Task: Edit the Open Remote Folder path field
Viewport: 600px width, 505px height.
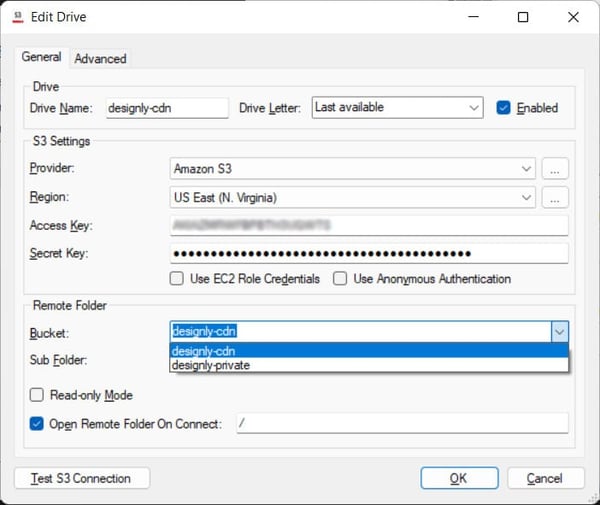Action: (402, 423)
